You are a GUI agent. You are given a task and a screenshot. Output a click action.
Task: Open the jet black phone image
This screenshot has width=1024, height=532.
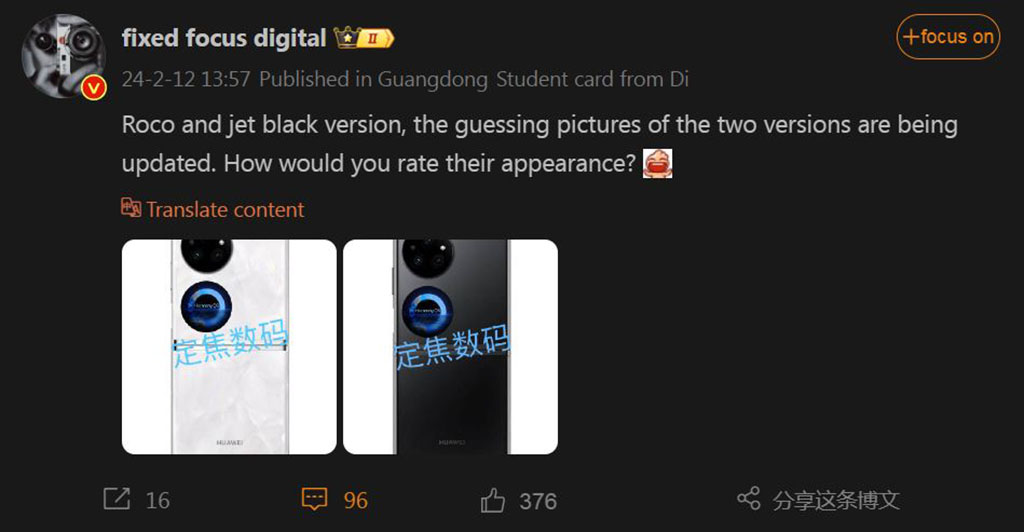(451, 347)
